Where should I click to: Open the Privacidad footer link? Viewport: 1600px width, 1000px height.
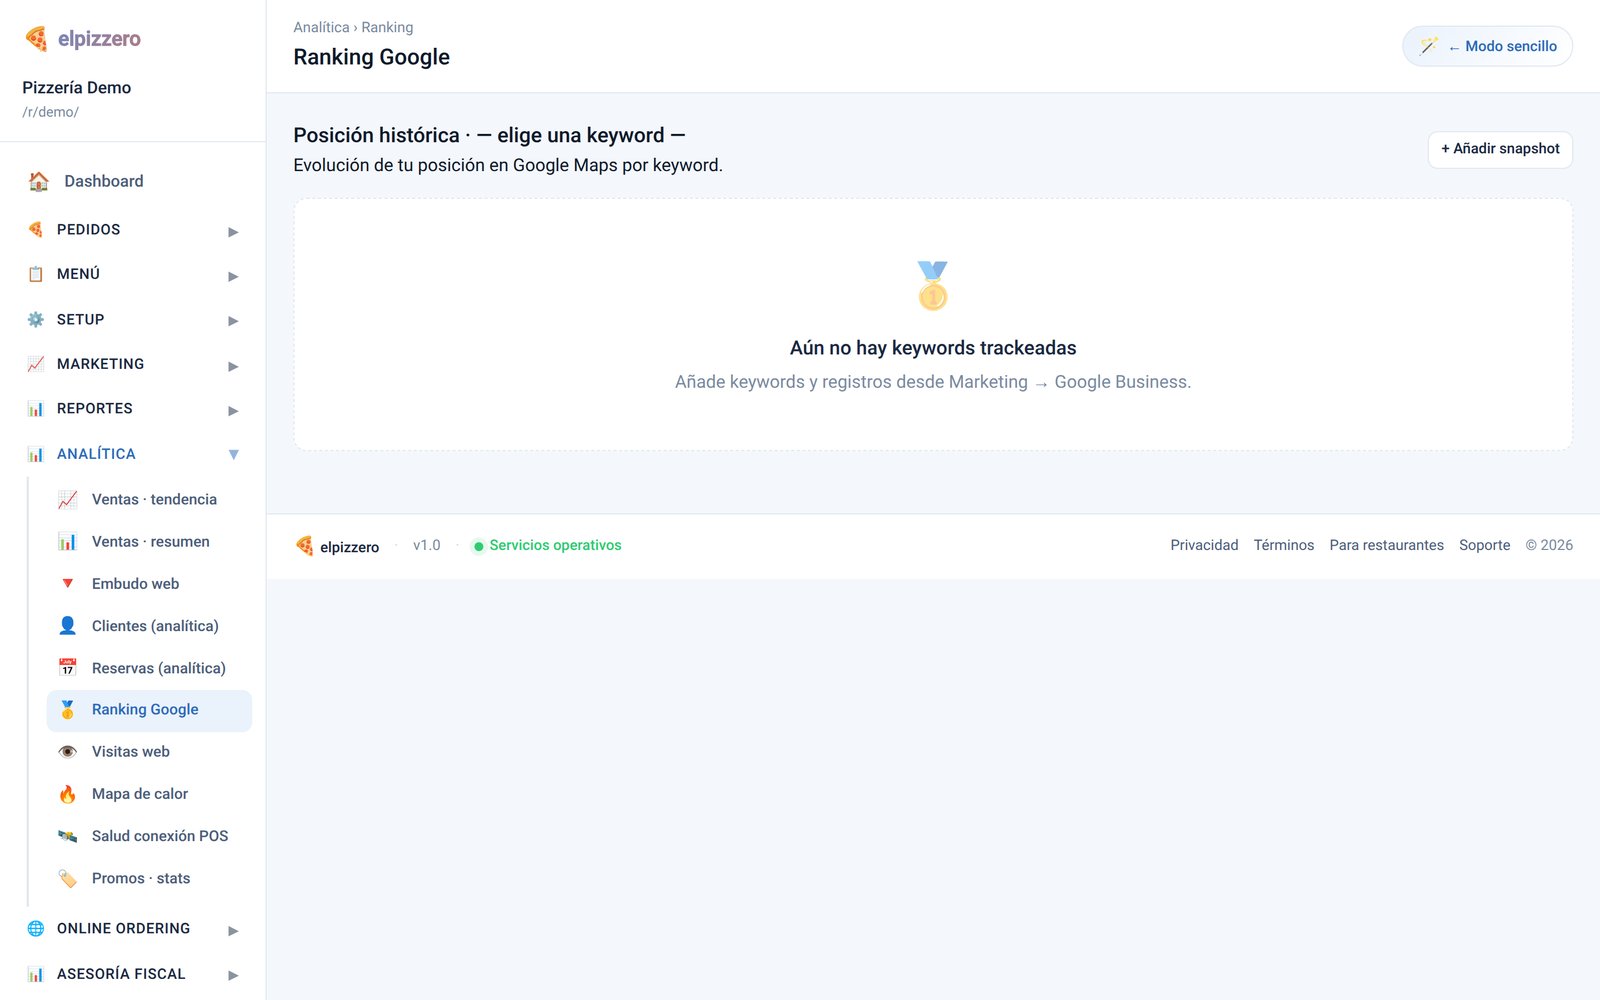(x=1204, y=545)
